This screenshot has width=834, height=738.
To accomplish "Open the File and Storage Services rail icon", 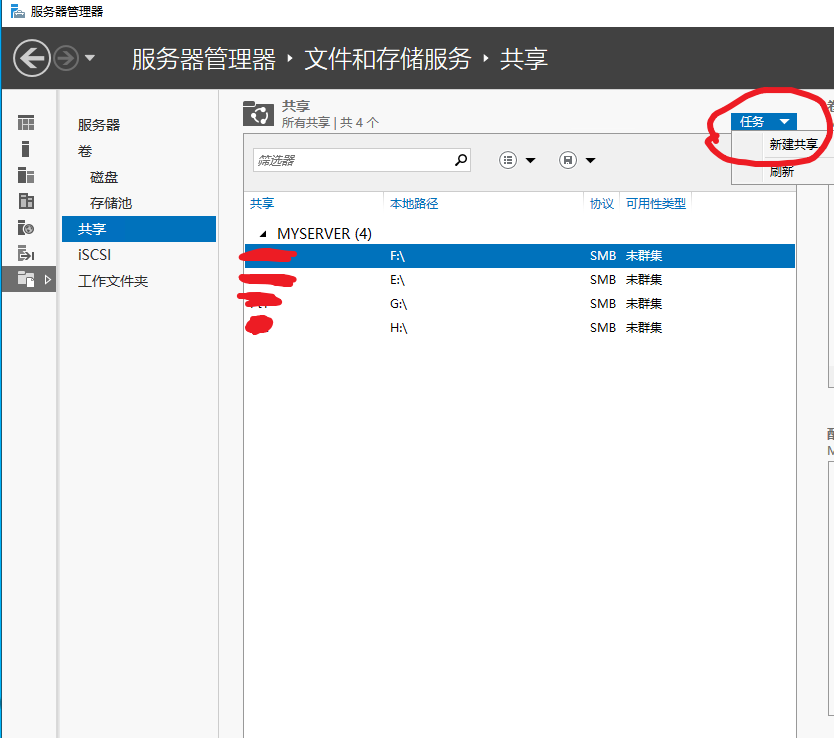I will [26, 280].
